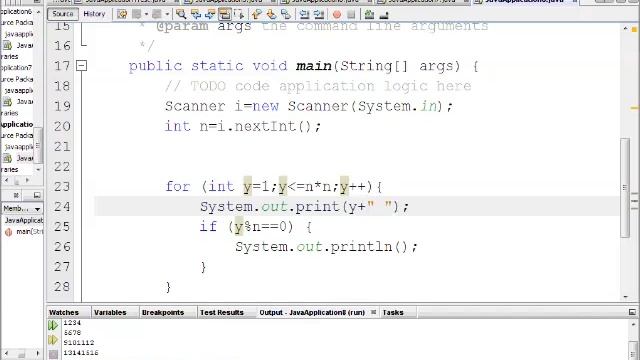Click Stop Macro Recording icon
Screen dimensions: 640x360
coord(351,15)
